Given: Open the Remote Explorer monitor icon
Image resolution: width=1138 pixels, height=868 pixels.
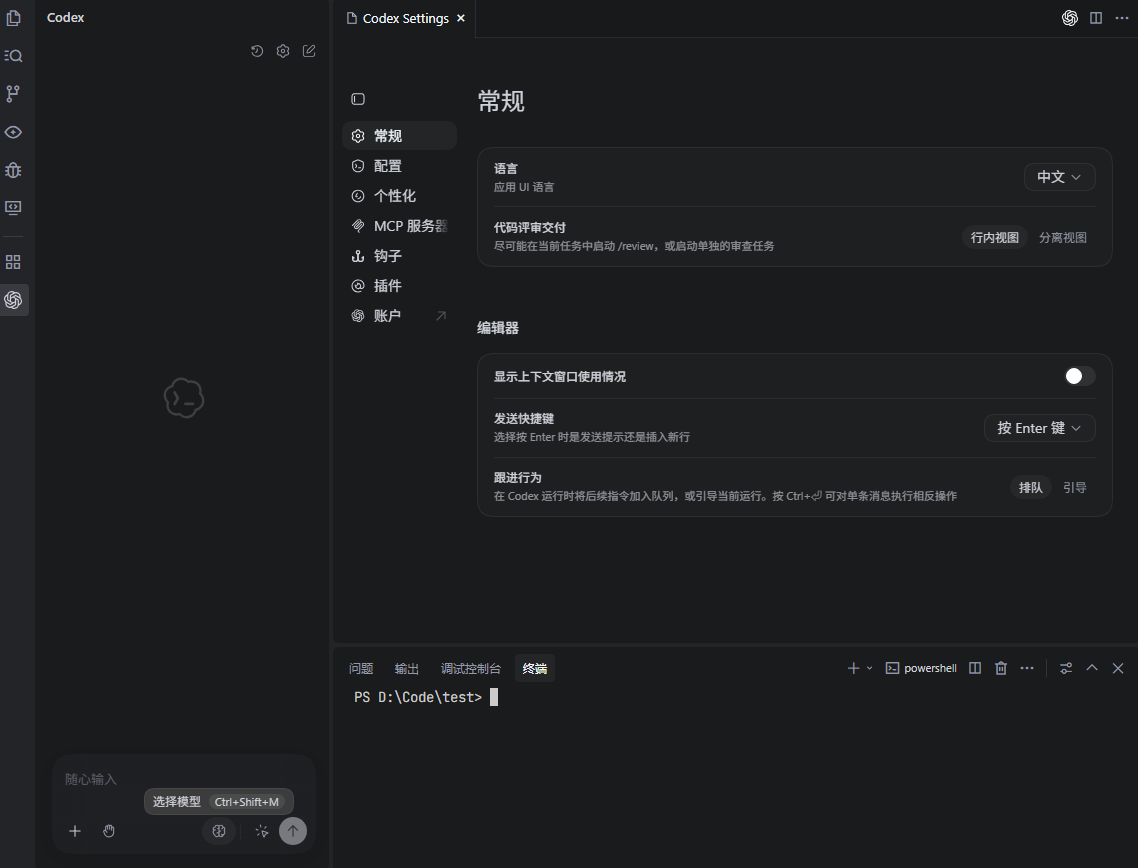Looking at the screenshot, I should click(x=13, y=208).
